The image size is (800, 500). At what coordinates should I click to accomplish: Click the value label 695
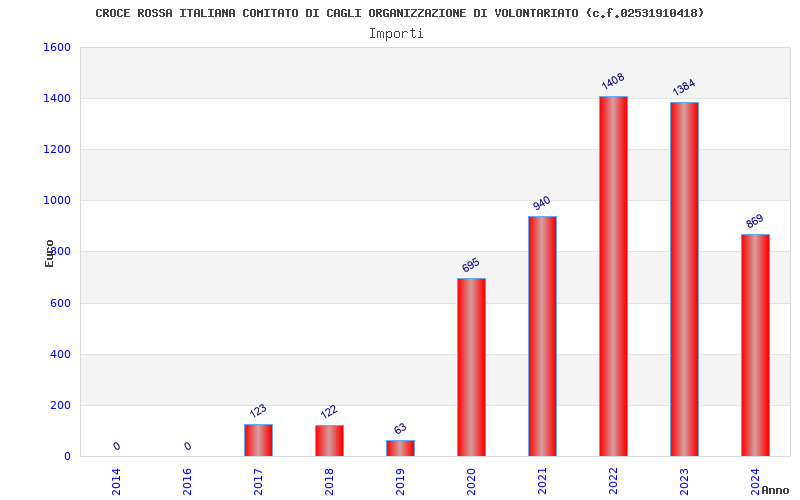(470, 265)
